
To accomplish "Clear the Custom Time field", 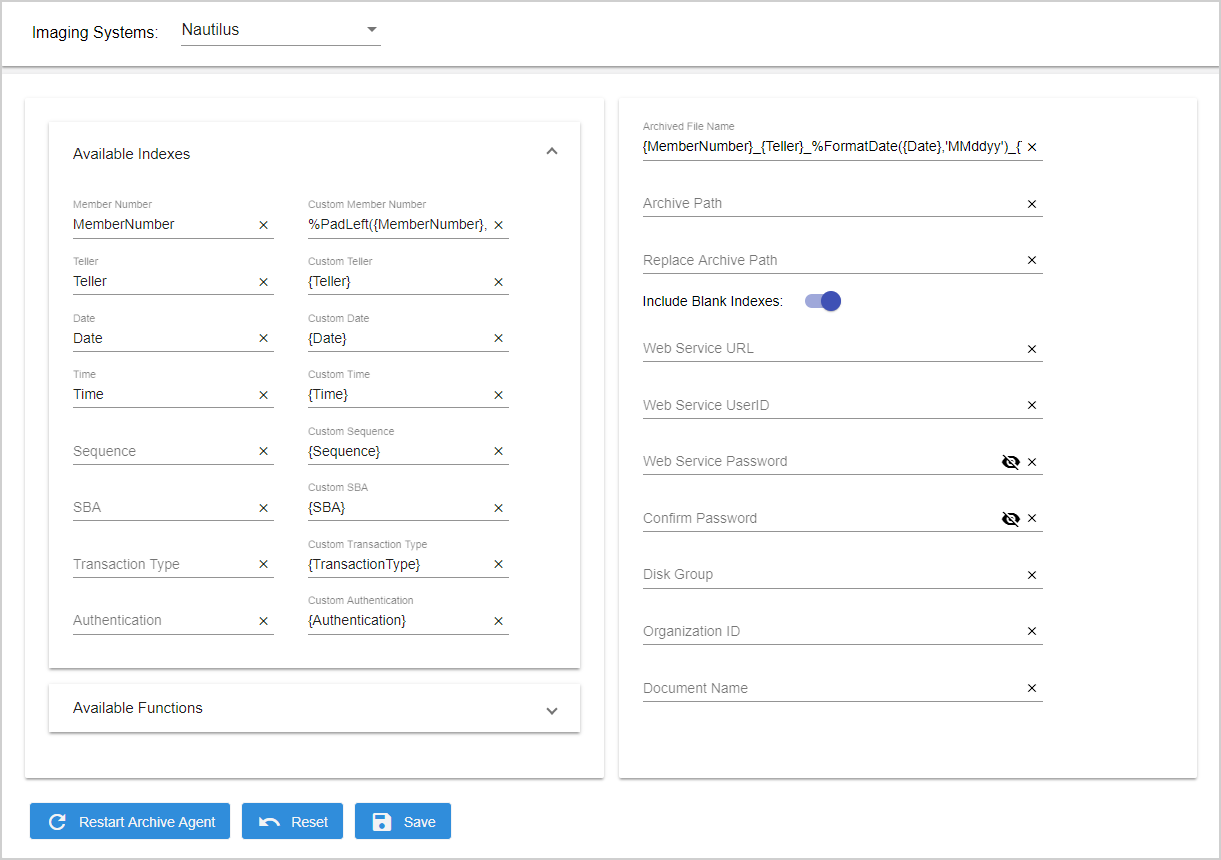I will [x=499, y=395].
